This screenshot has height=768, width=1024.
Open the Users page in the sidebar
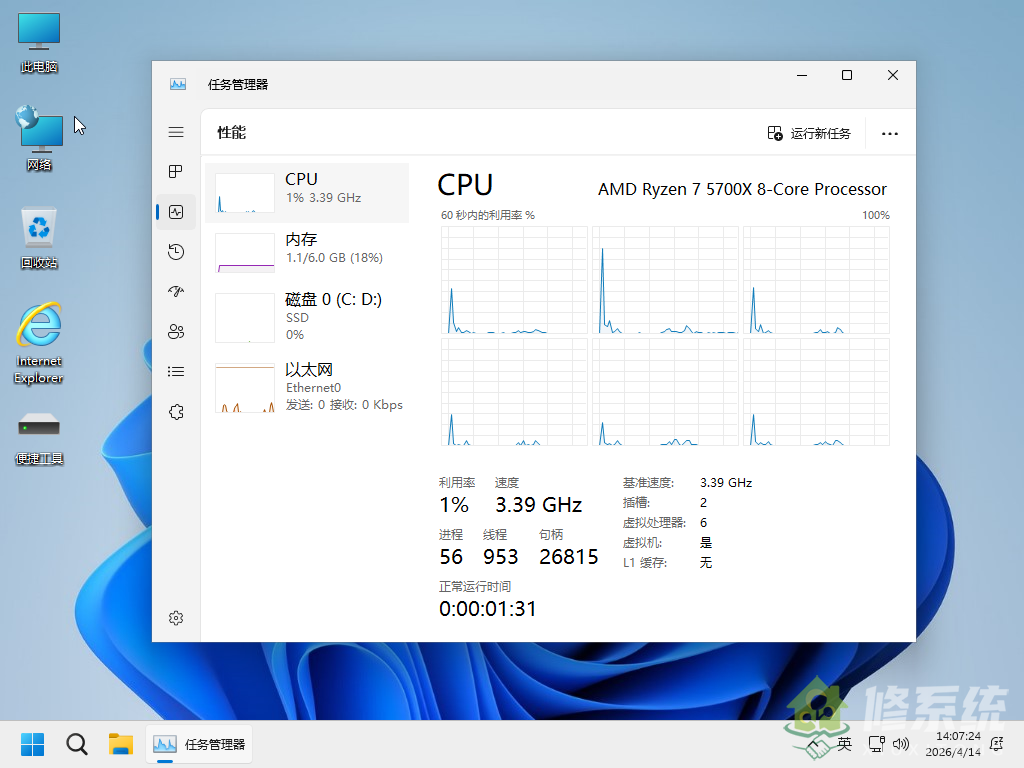[x=176, y=331]
